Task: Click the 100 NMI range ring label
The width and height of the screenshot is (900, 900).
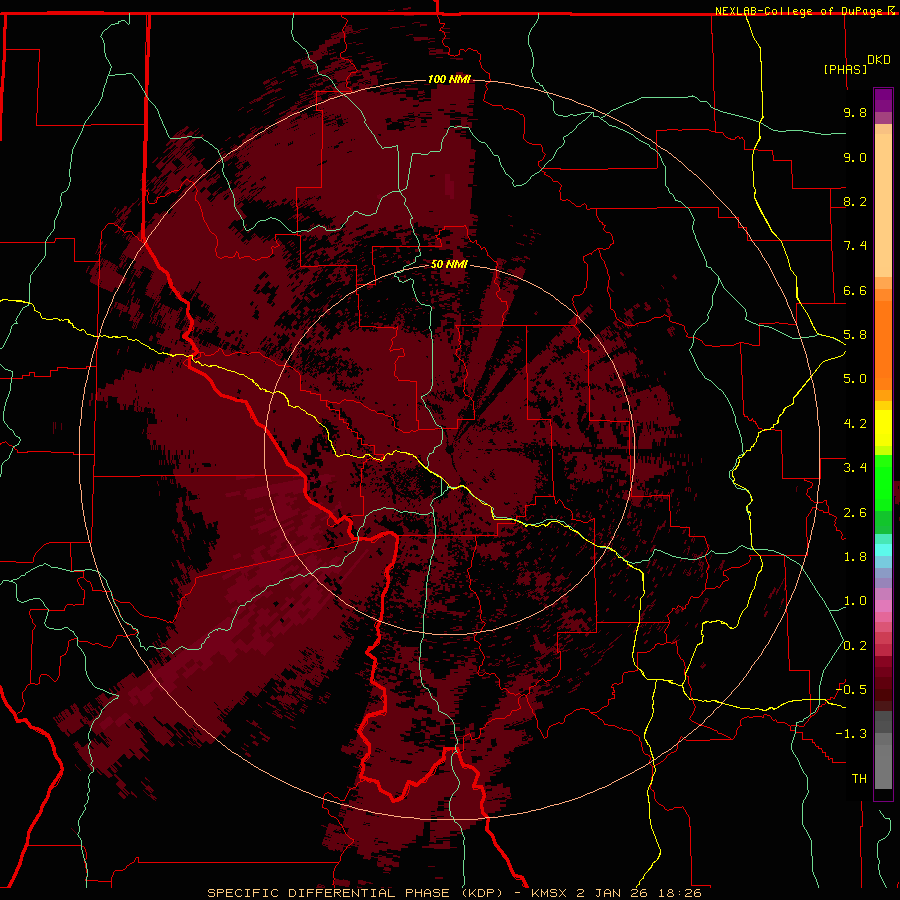Action: point(449,79)
